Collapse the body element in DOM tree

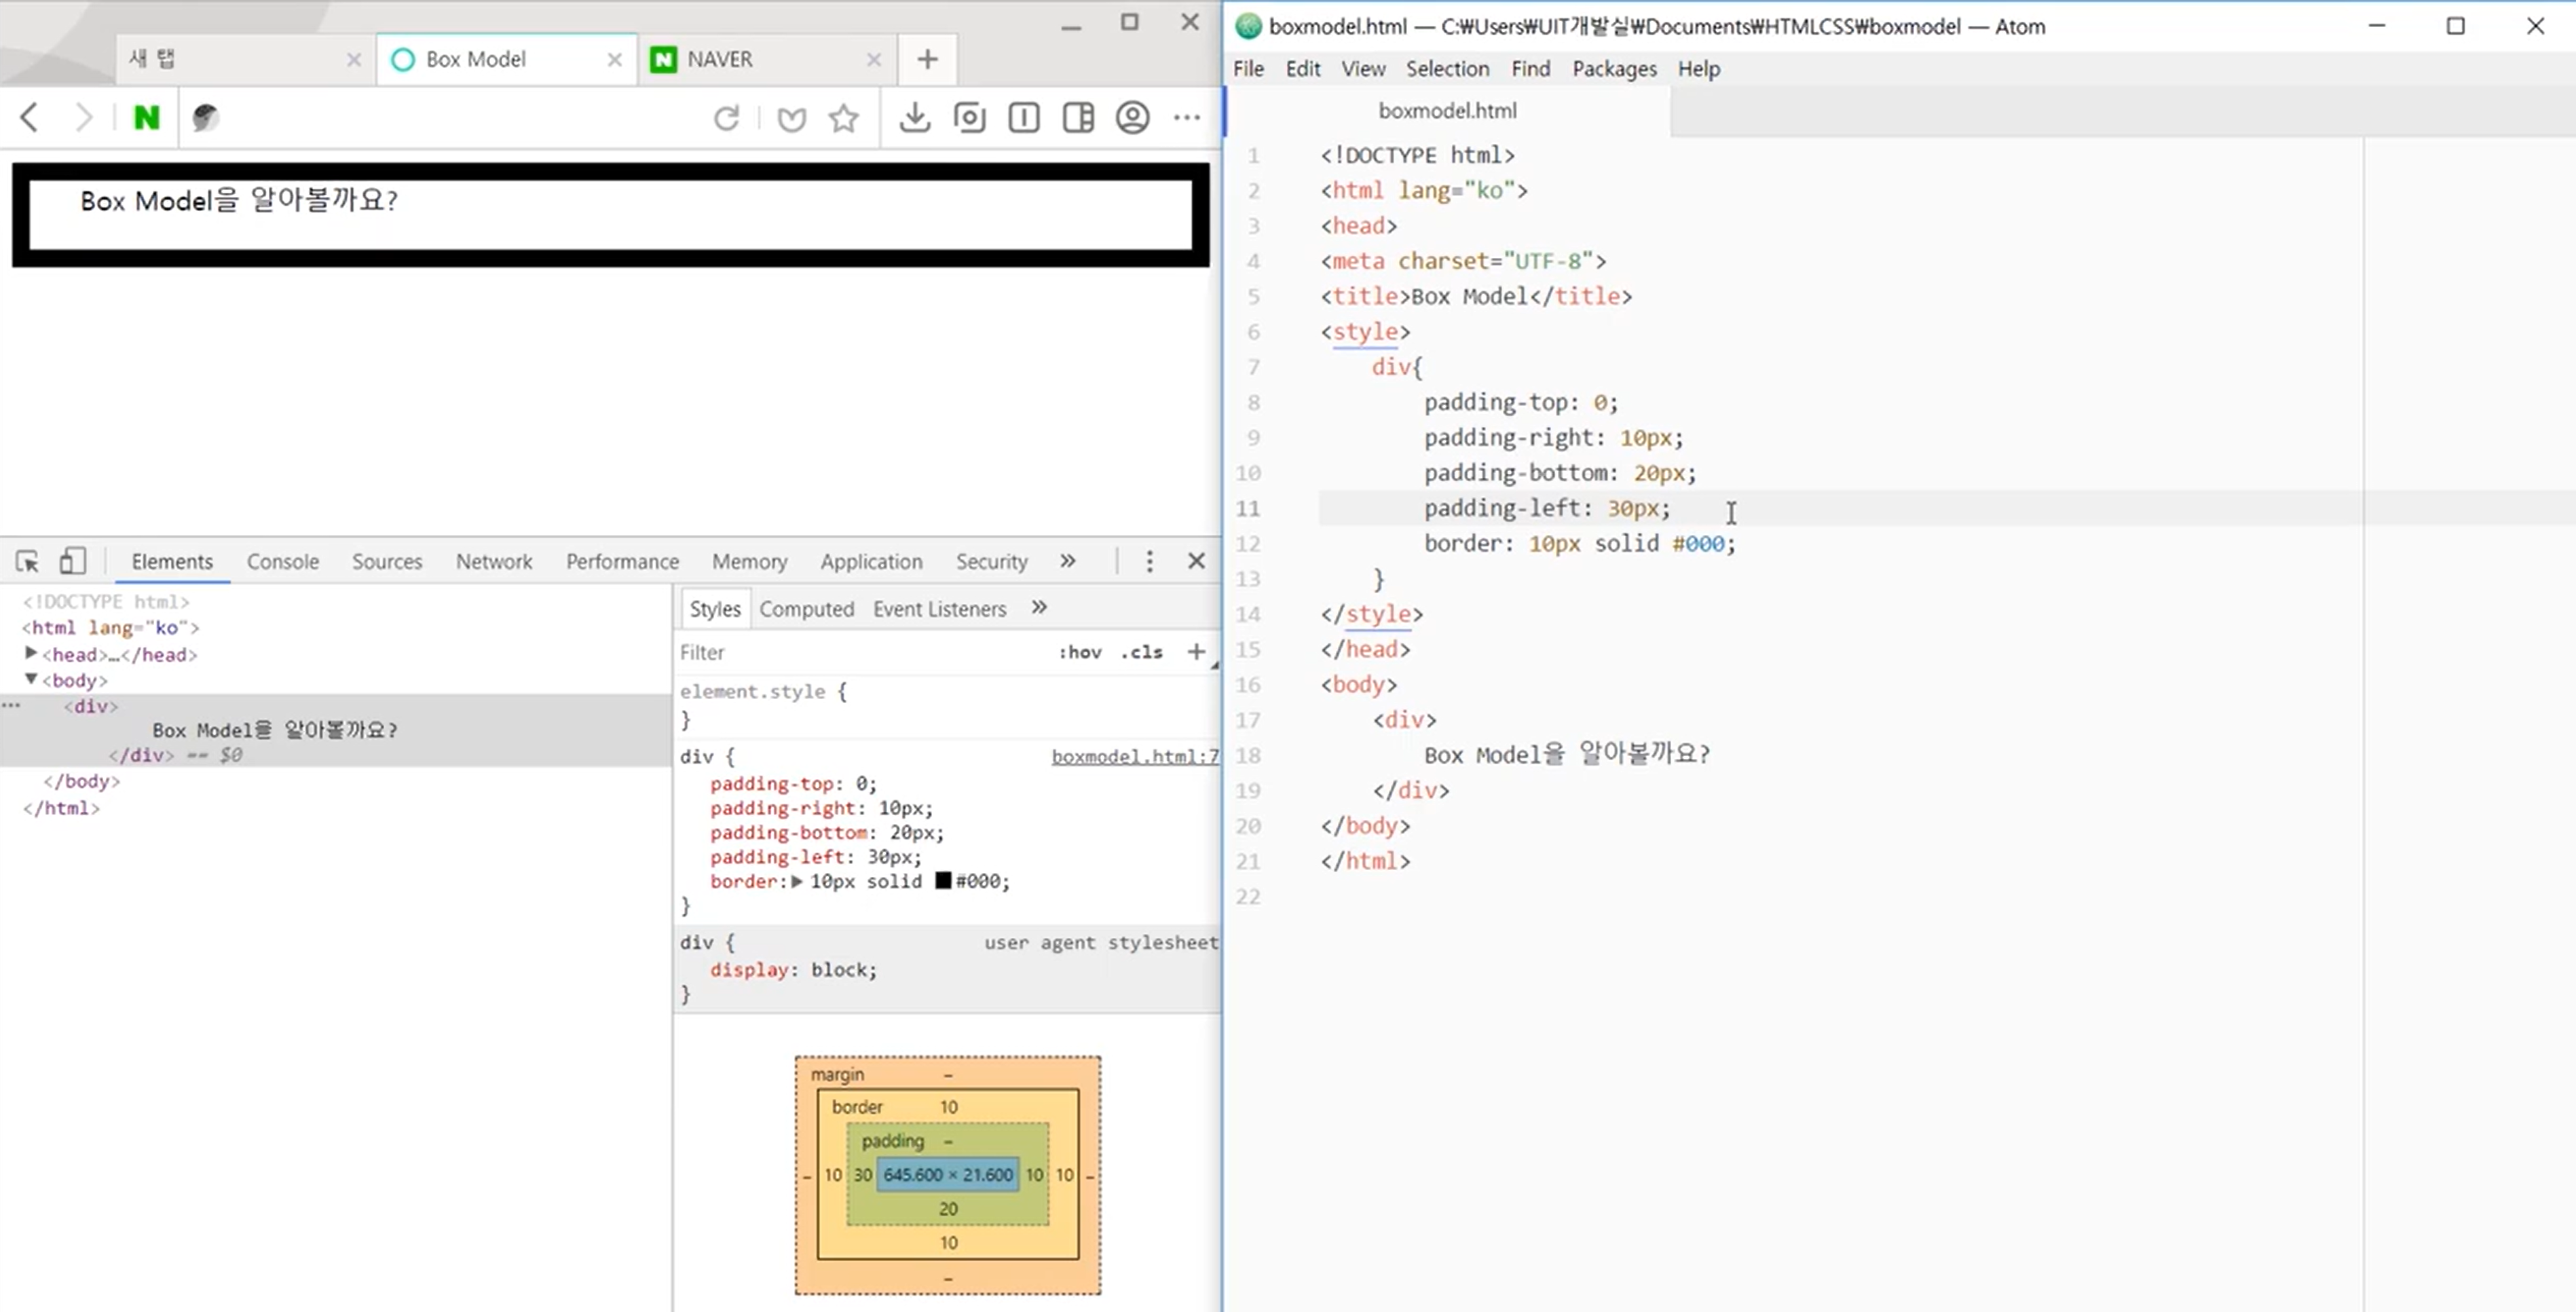(x=31, y=679)
